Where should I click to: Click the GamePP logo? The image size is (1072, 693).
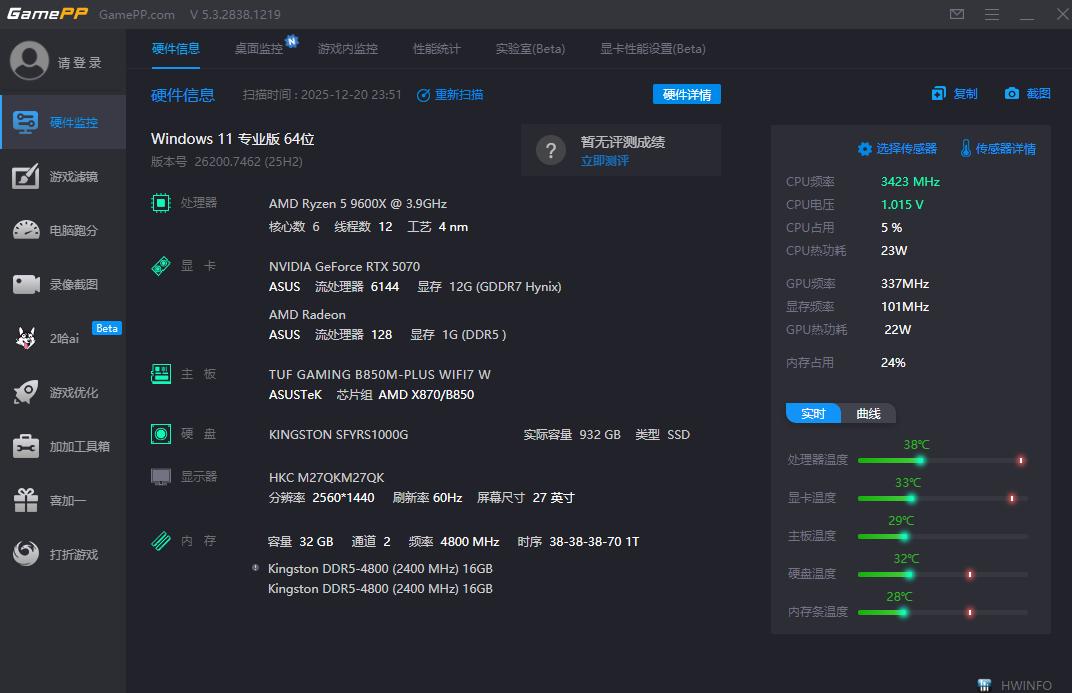click(x=48, y=14)
